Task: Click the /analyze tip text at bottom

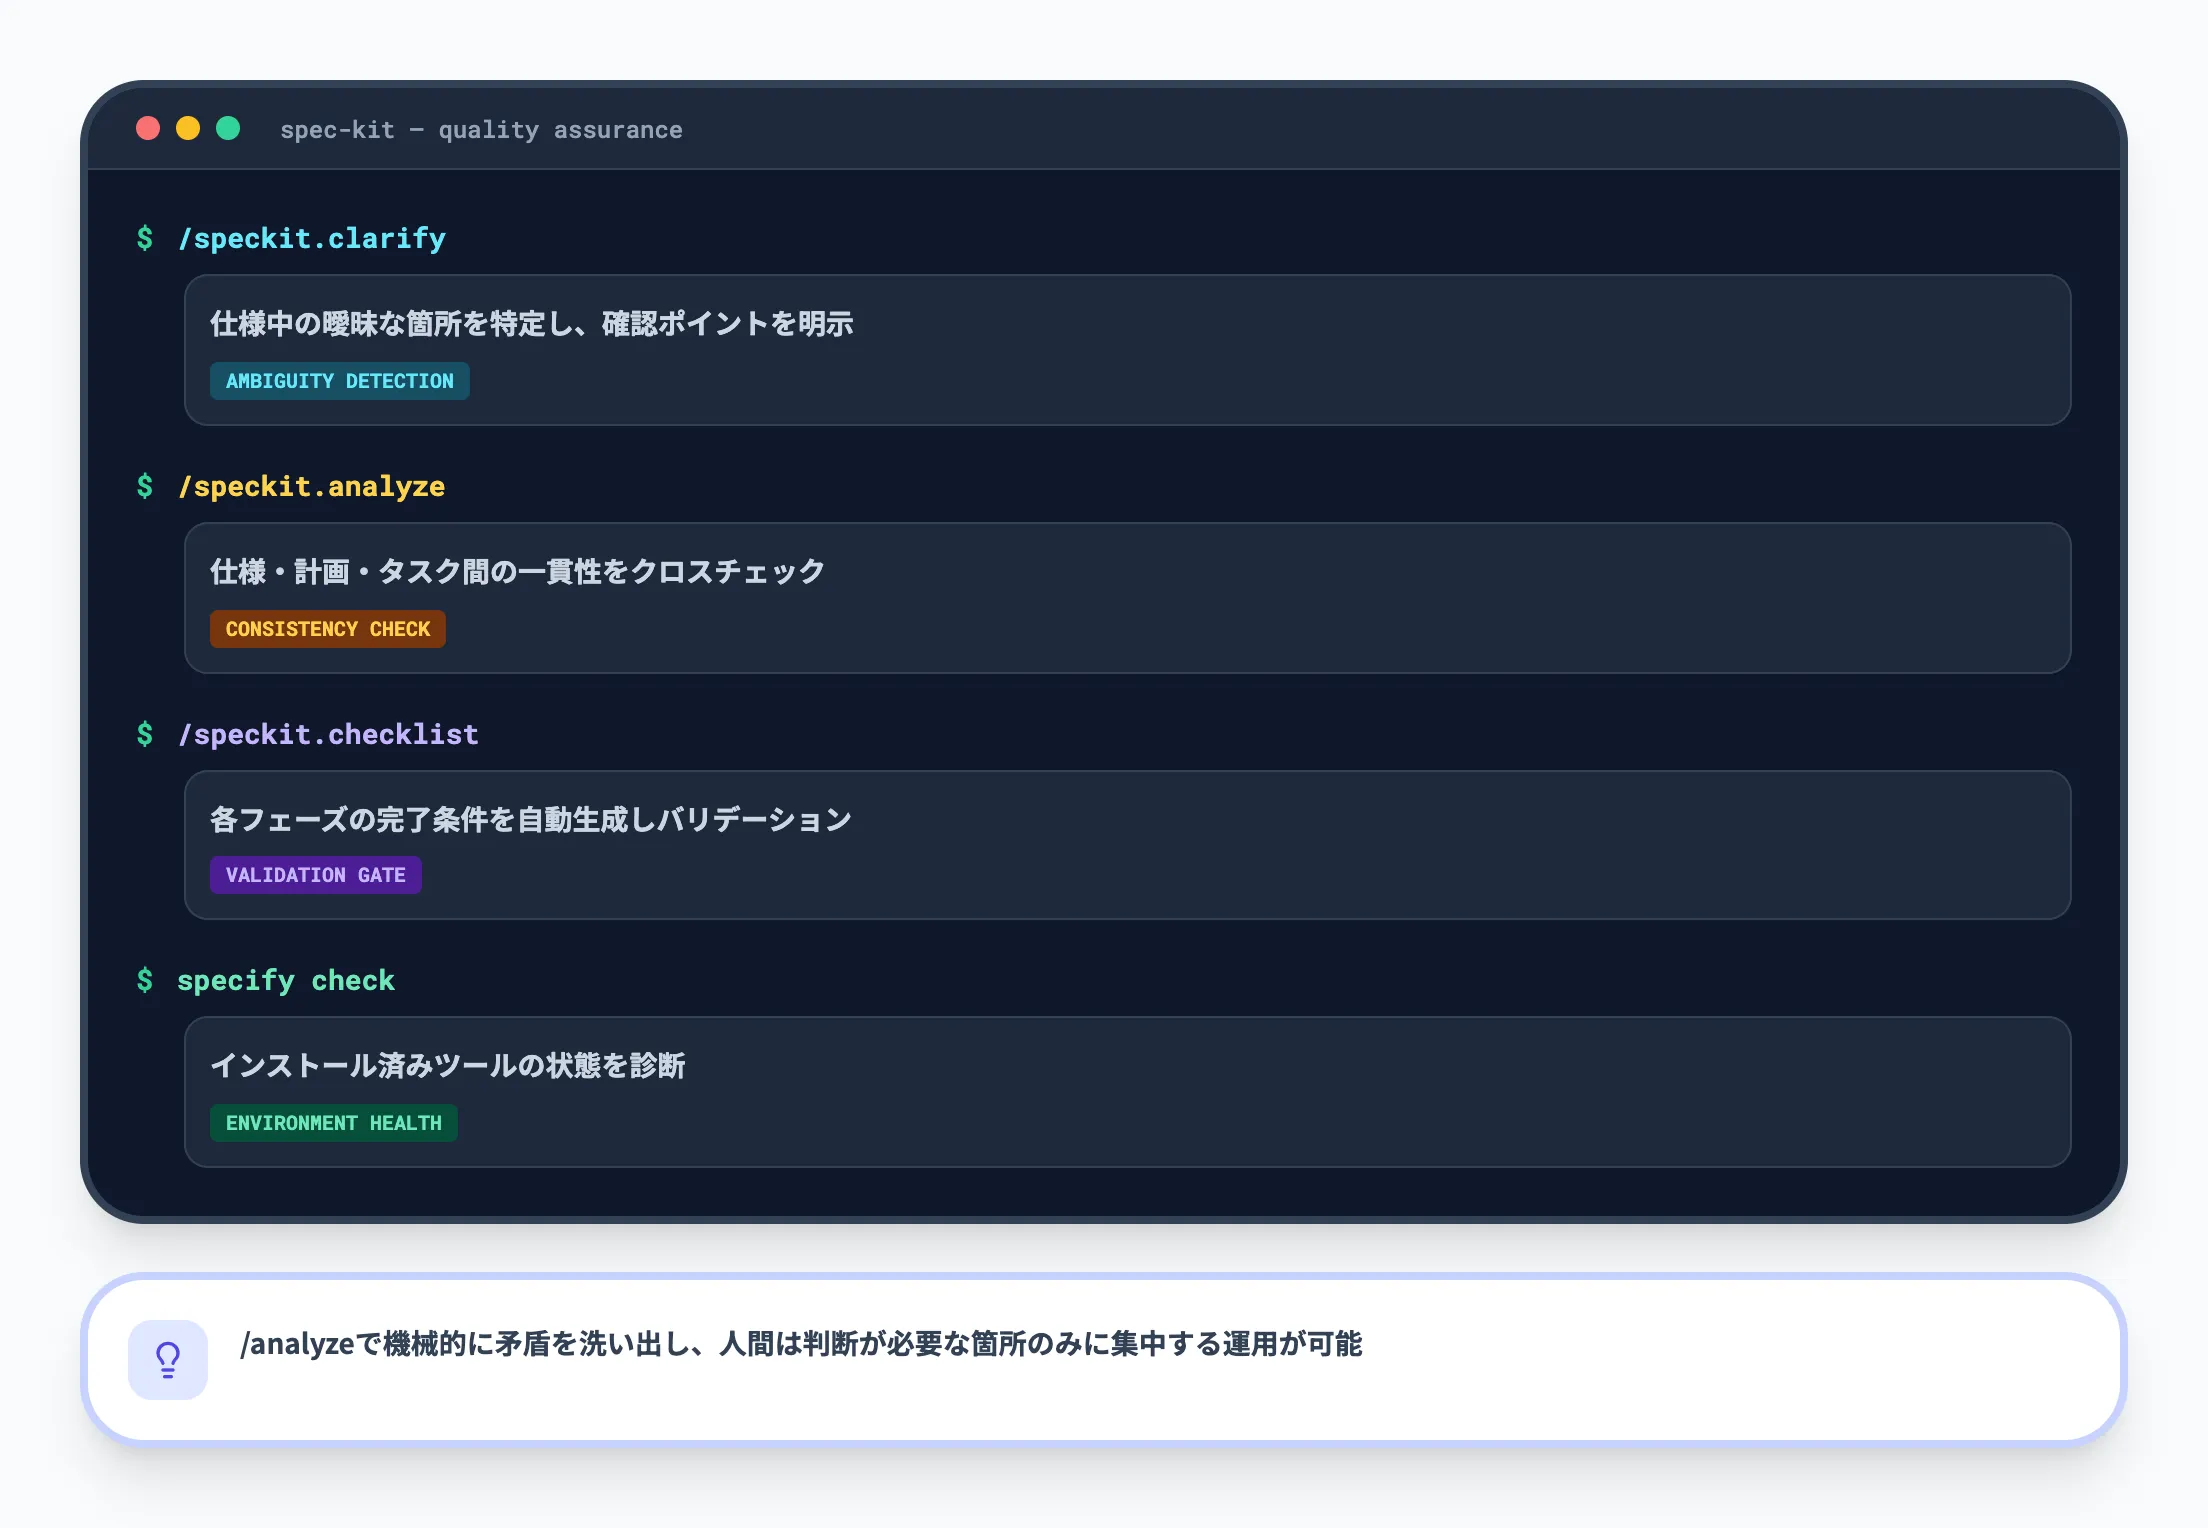Action: point(803,1345)
